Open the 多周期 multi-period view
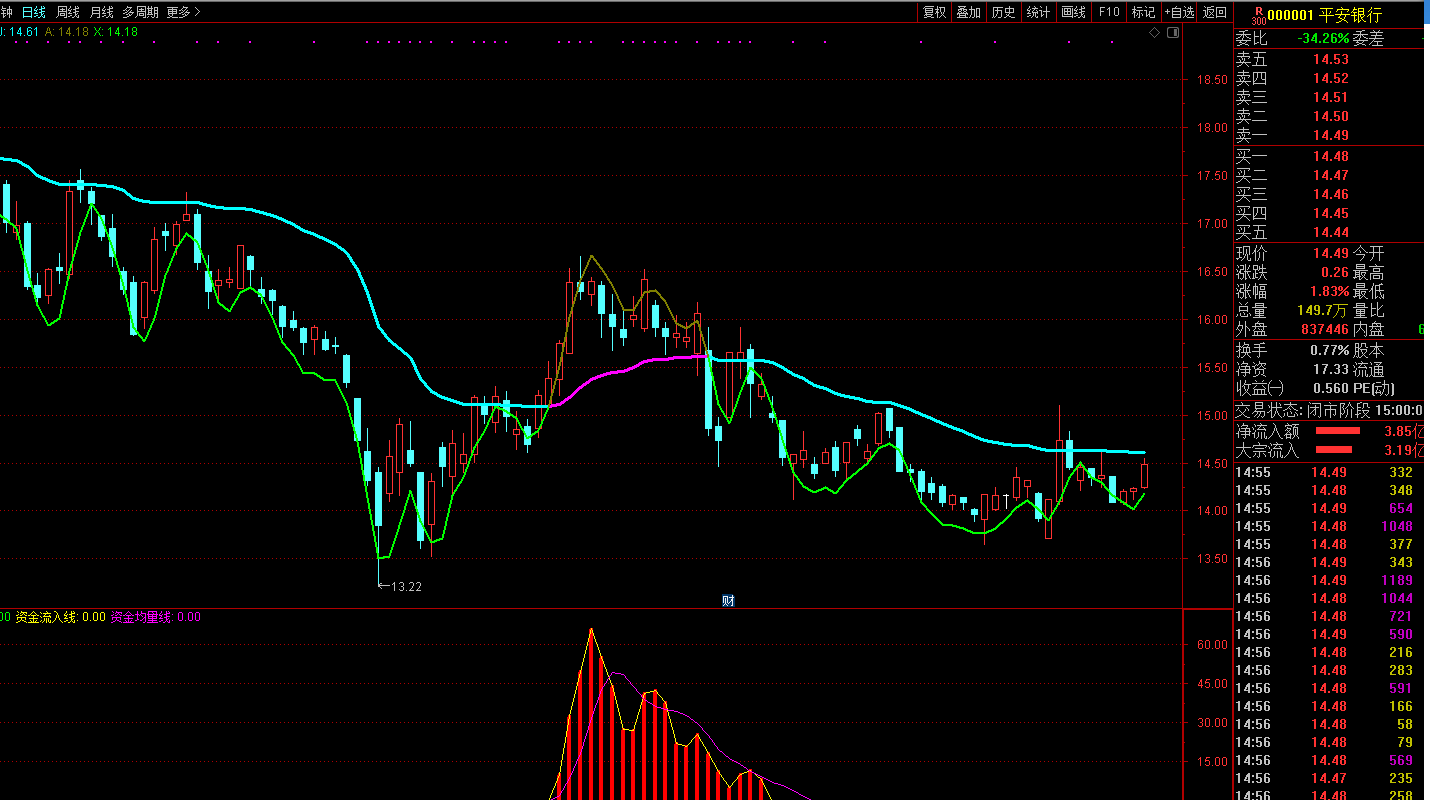 (140, 12)
